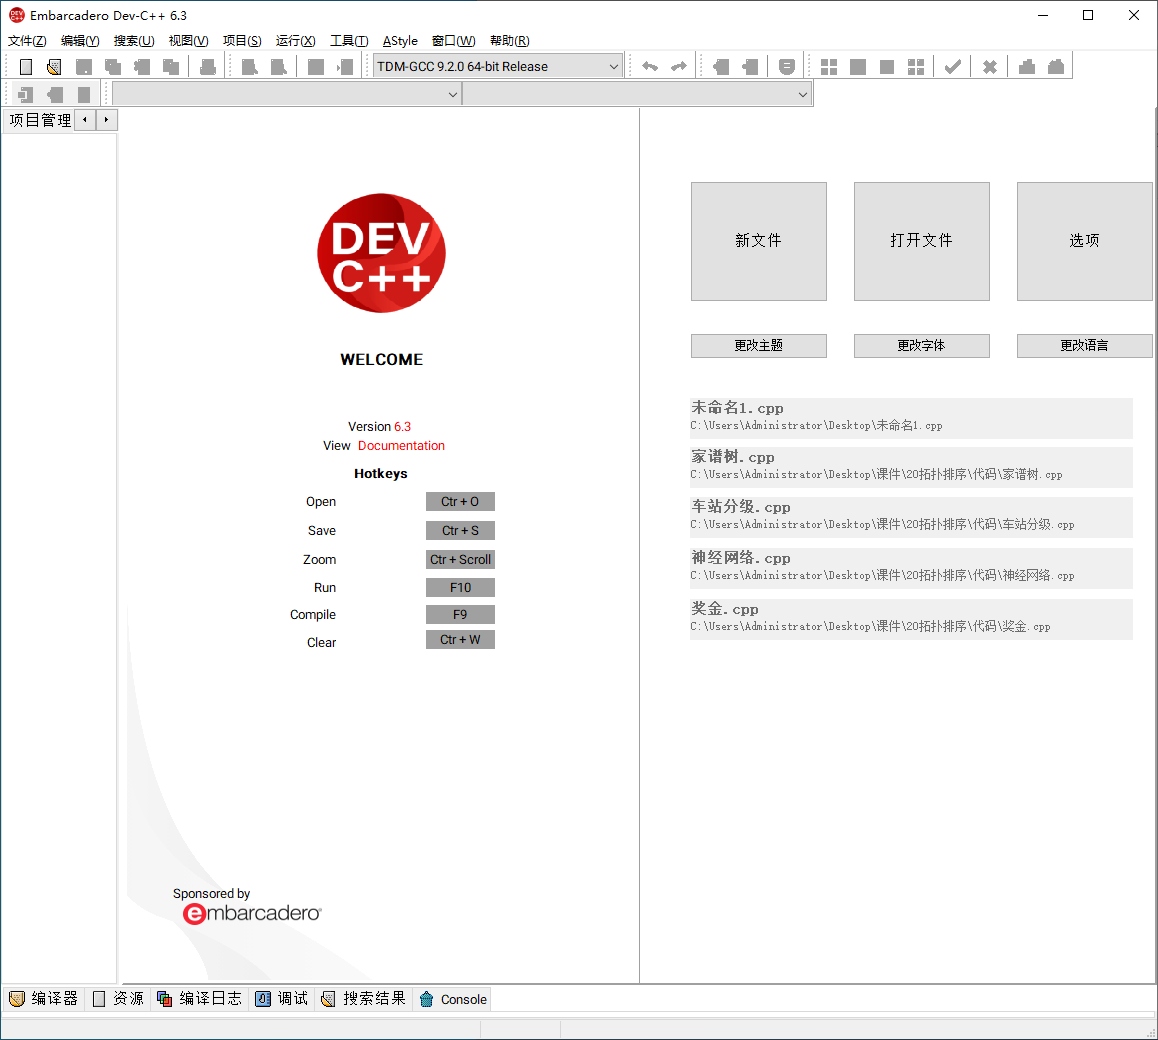This screenshot has height=1040, width=1158.
Task: Click the four-squares Compile toolbar icon
Action: [829, 66]
